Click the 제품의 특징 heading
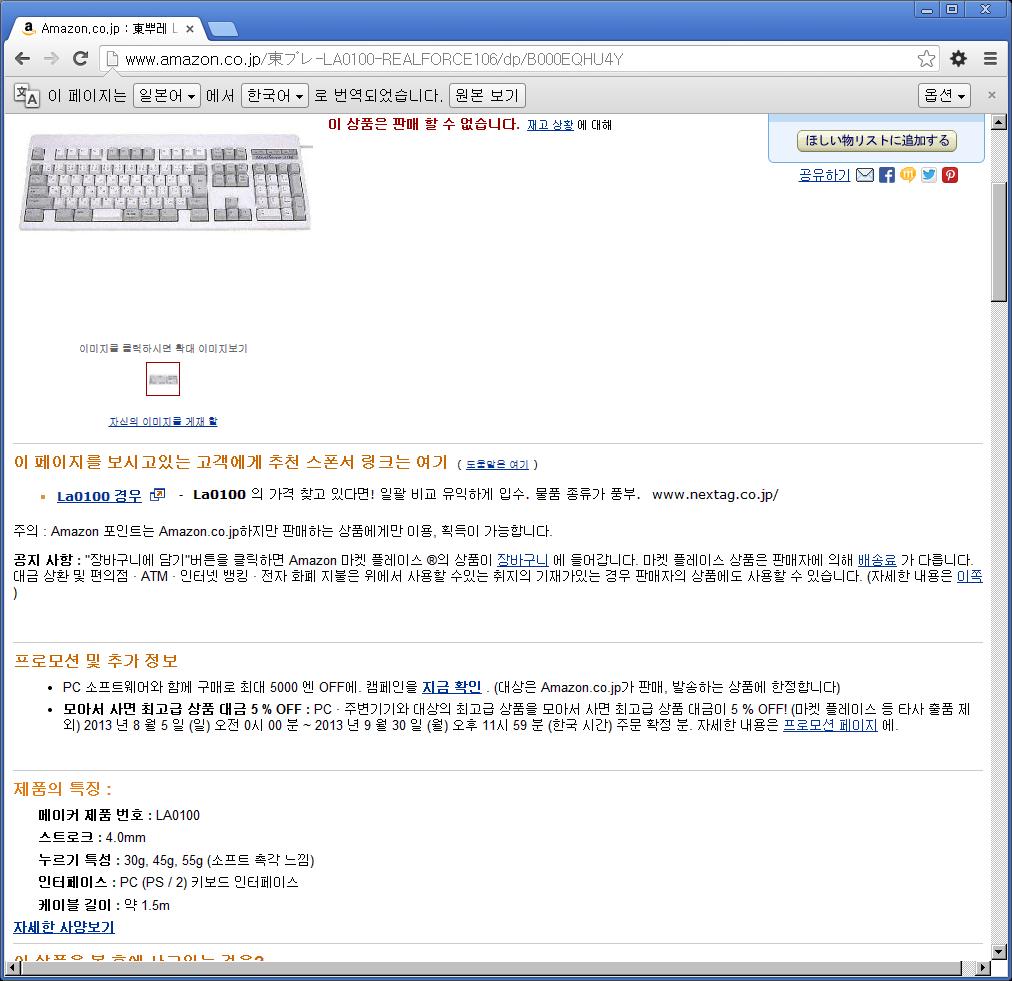The height and width of the screenshot is (981, 1012). tap(63, 789)
